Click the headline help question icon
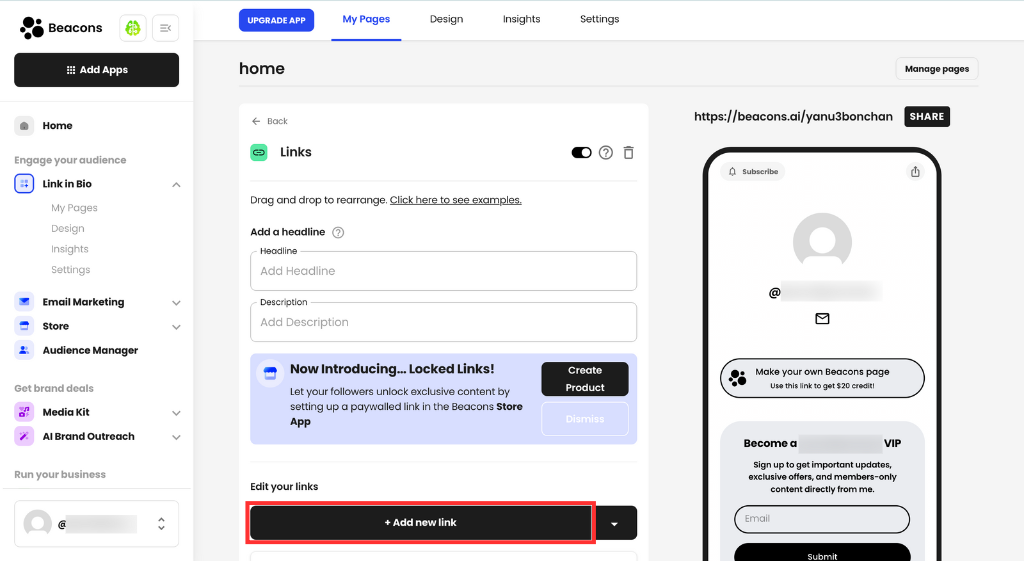Screen dimensions: 1024x561 338,232
